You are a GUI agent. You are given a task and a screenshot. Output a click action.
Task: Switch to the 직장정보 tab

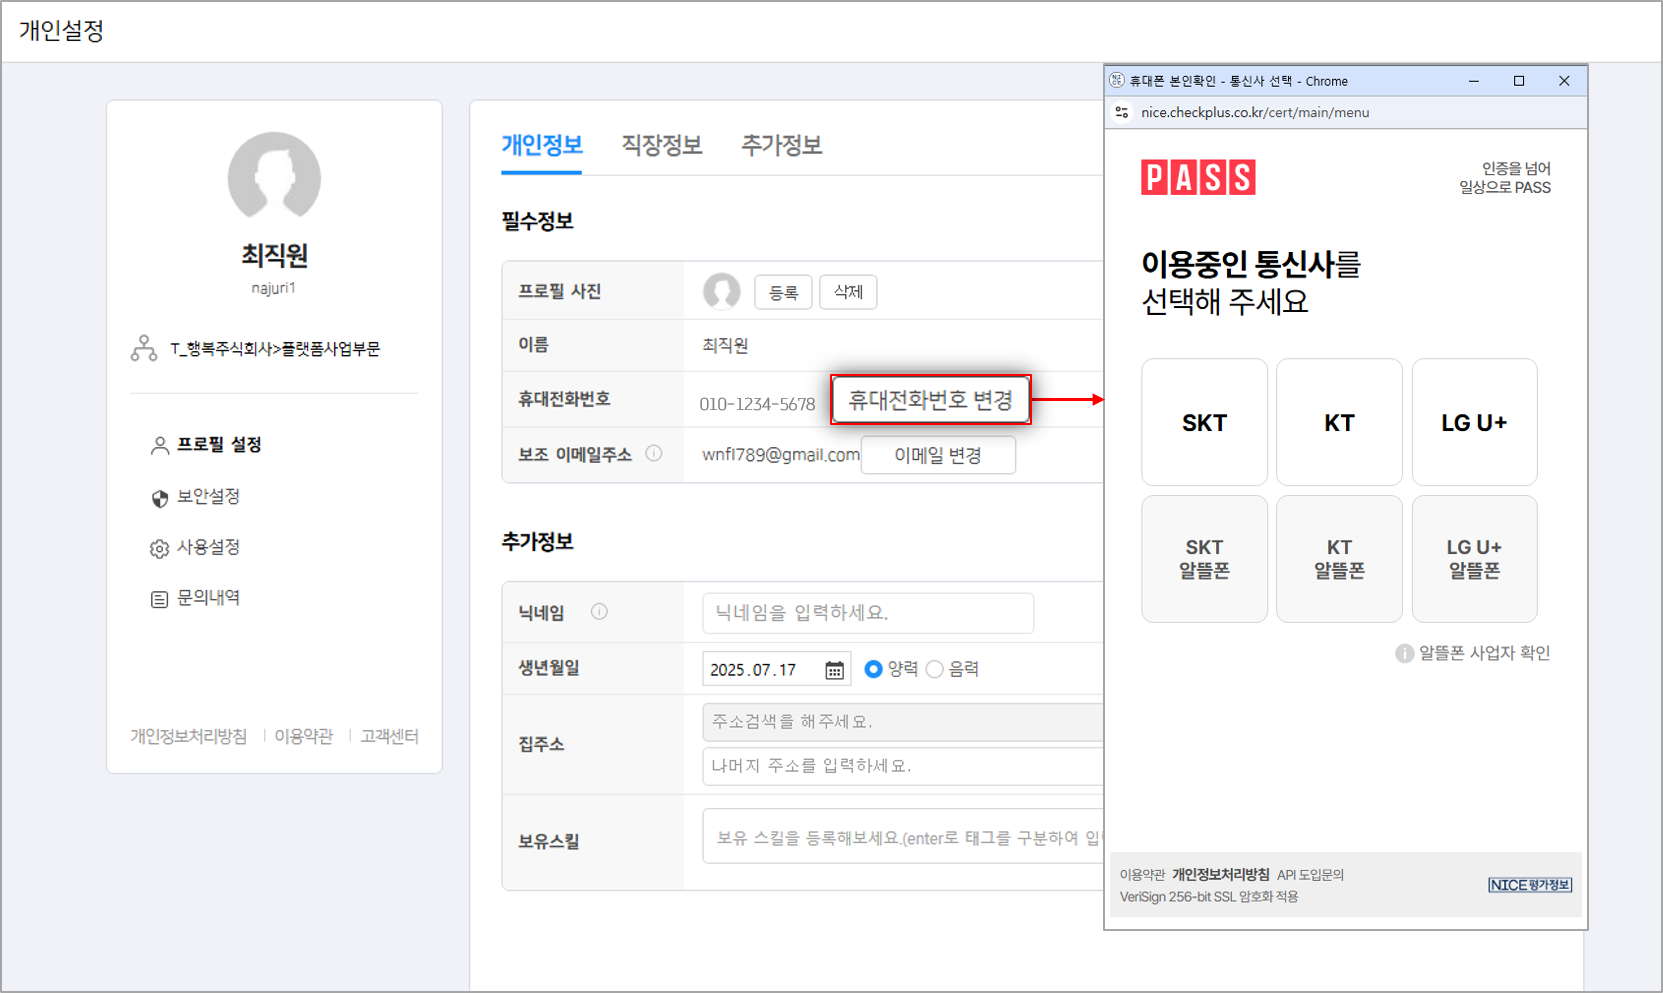coord(661,146)
